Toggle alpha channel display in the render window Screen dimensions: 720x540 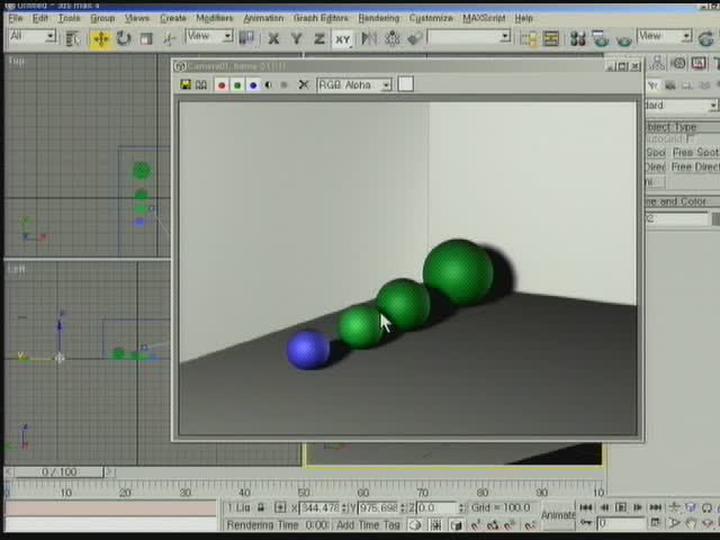point(269,85)
